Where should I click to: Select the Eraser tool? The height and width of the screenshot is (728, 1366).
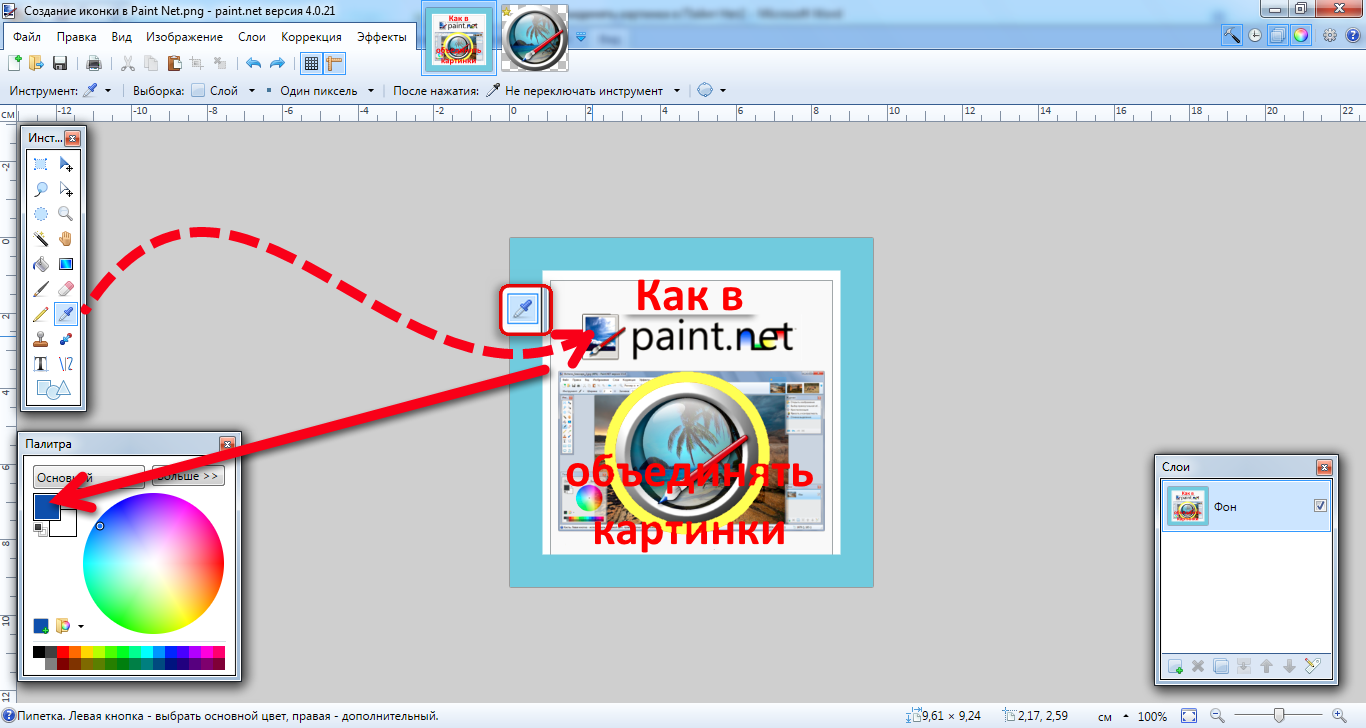66,289
